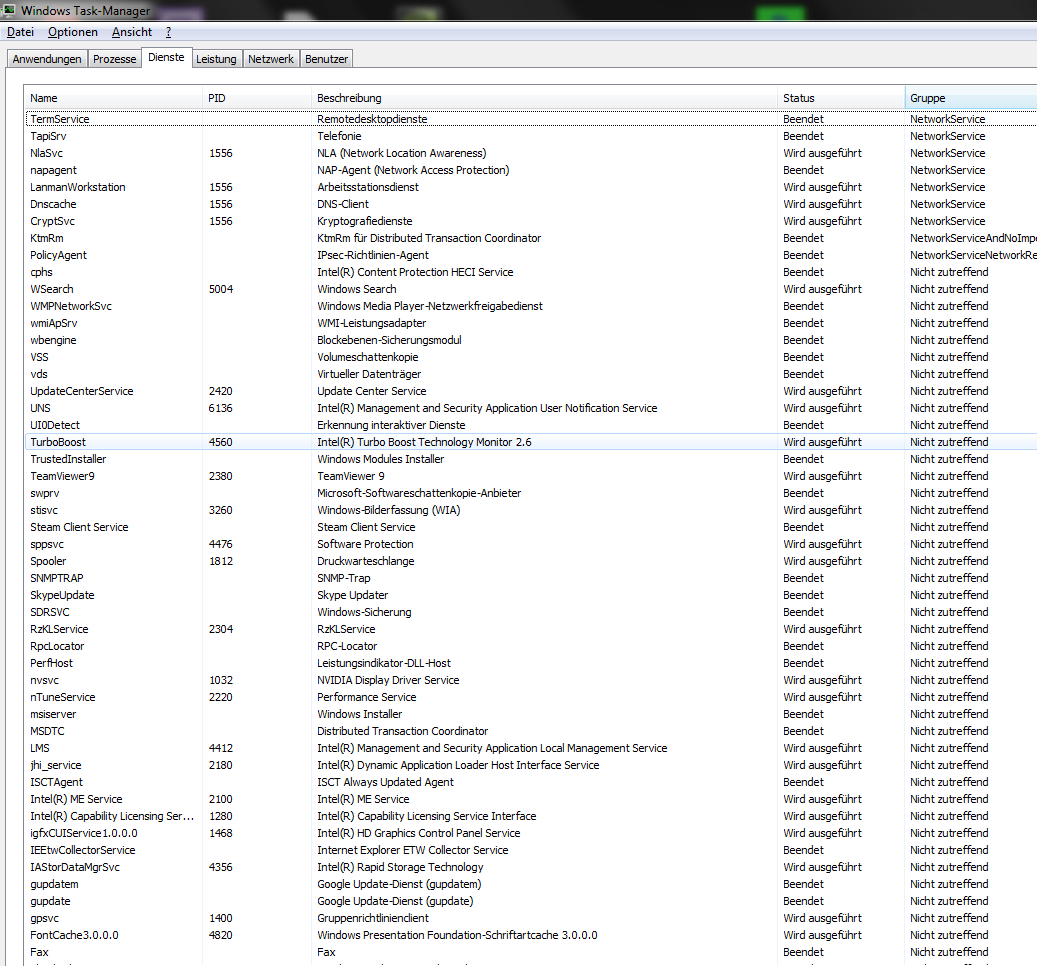Open the Datei menu

(x=21, y=32)
